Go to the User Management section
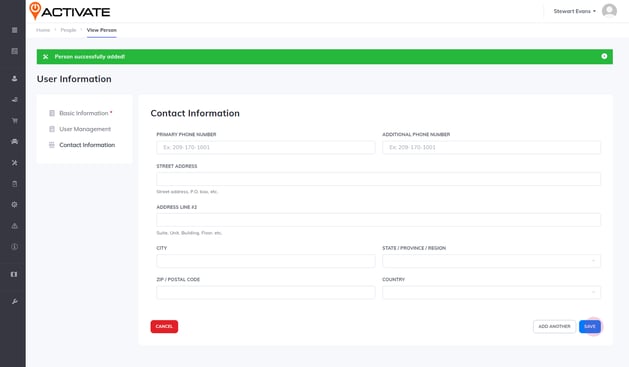This screenshot has height=367, width=629. click(80, 129)
